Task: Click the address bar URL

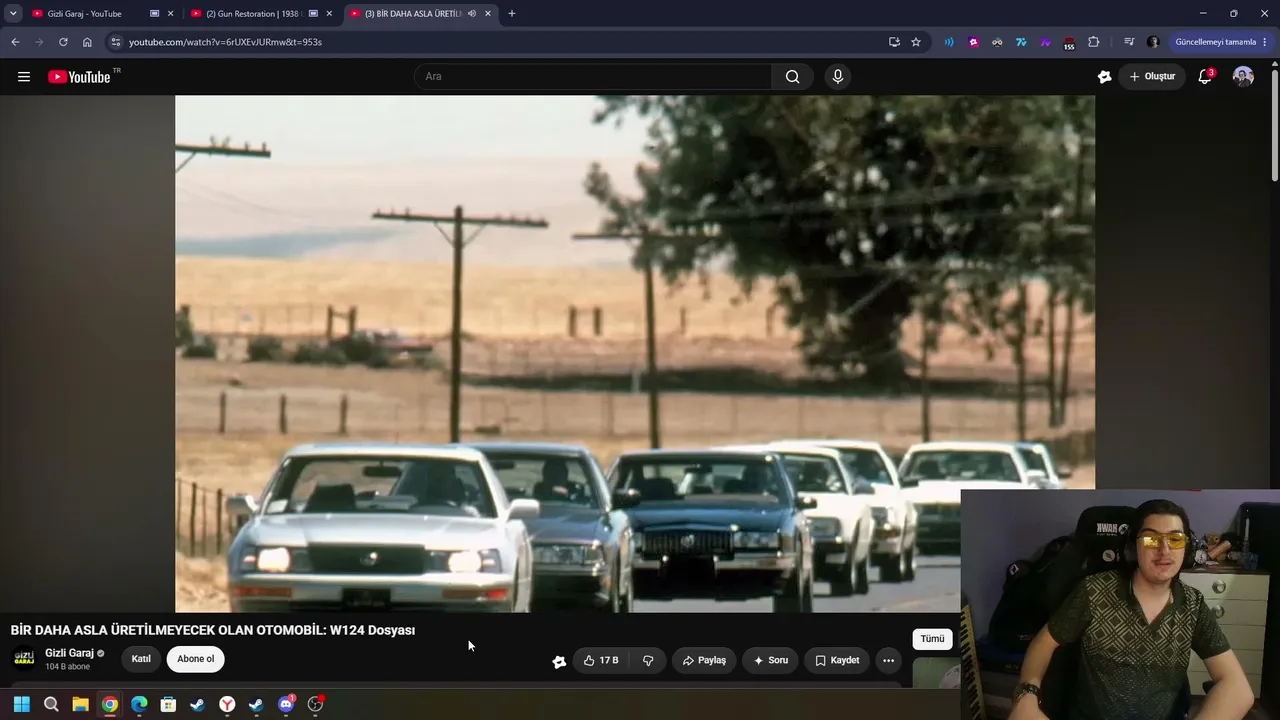Action: [x=225, y=42]
